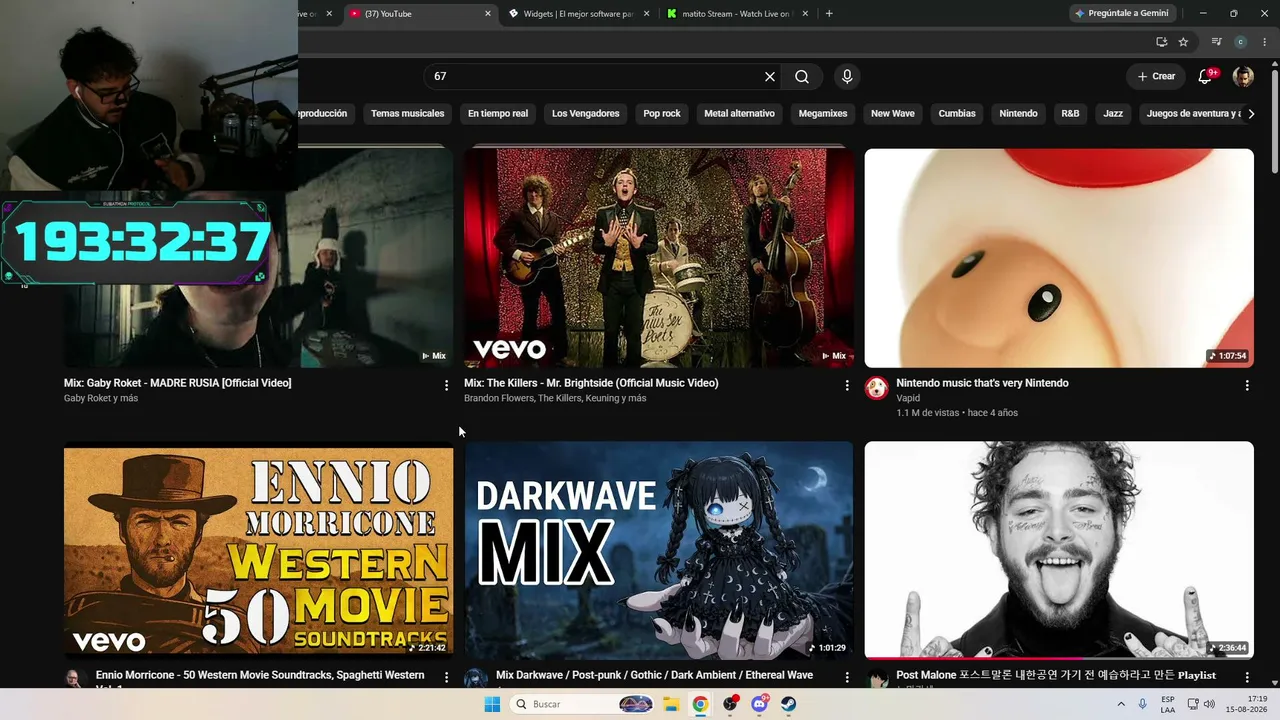The width and height of the screenshot is (1280, 720).
Task: Filter by Metal alternativo chip
Action: (x=739, y=114)
